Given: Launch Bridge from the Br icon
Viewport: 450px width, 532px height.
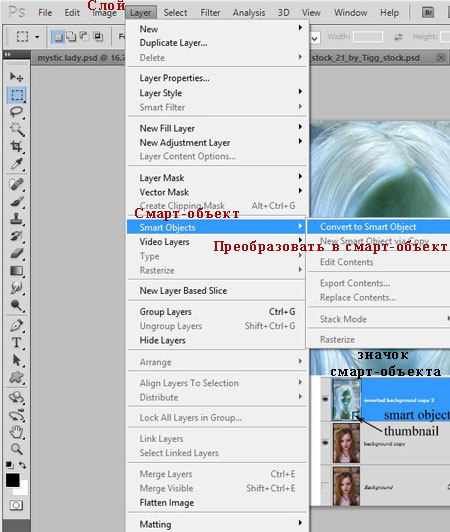Looking at the screenshot, I should point(428,13).
